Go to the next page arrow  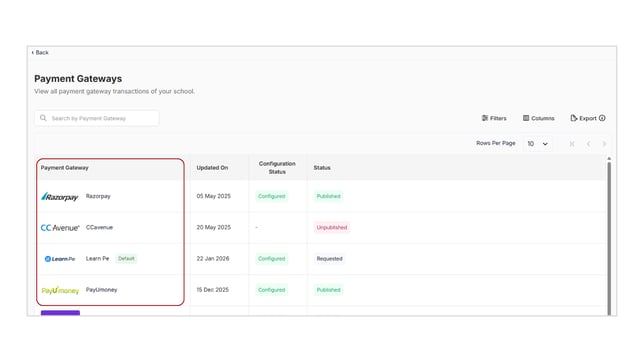coord(604,144)
